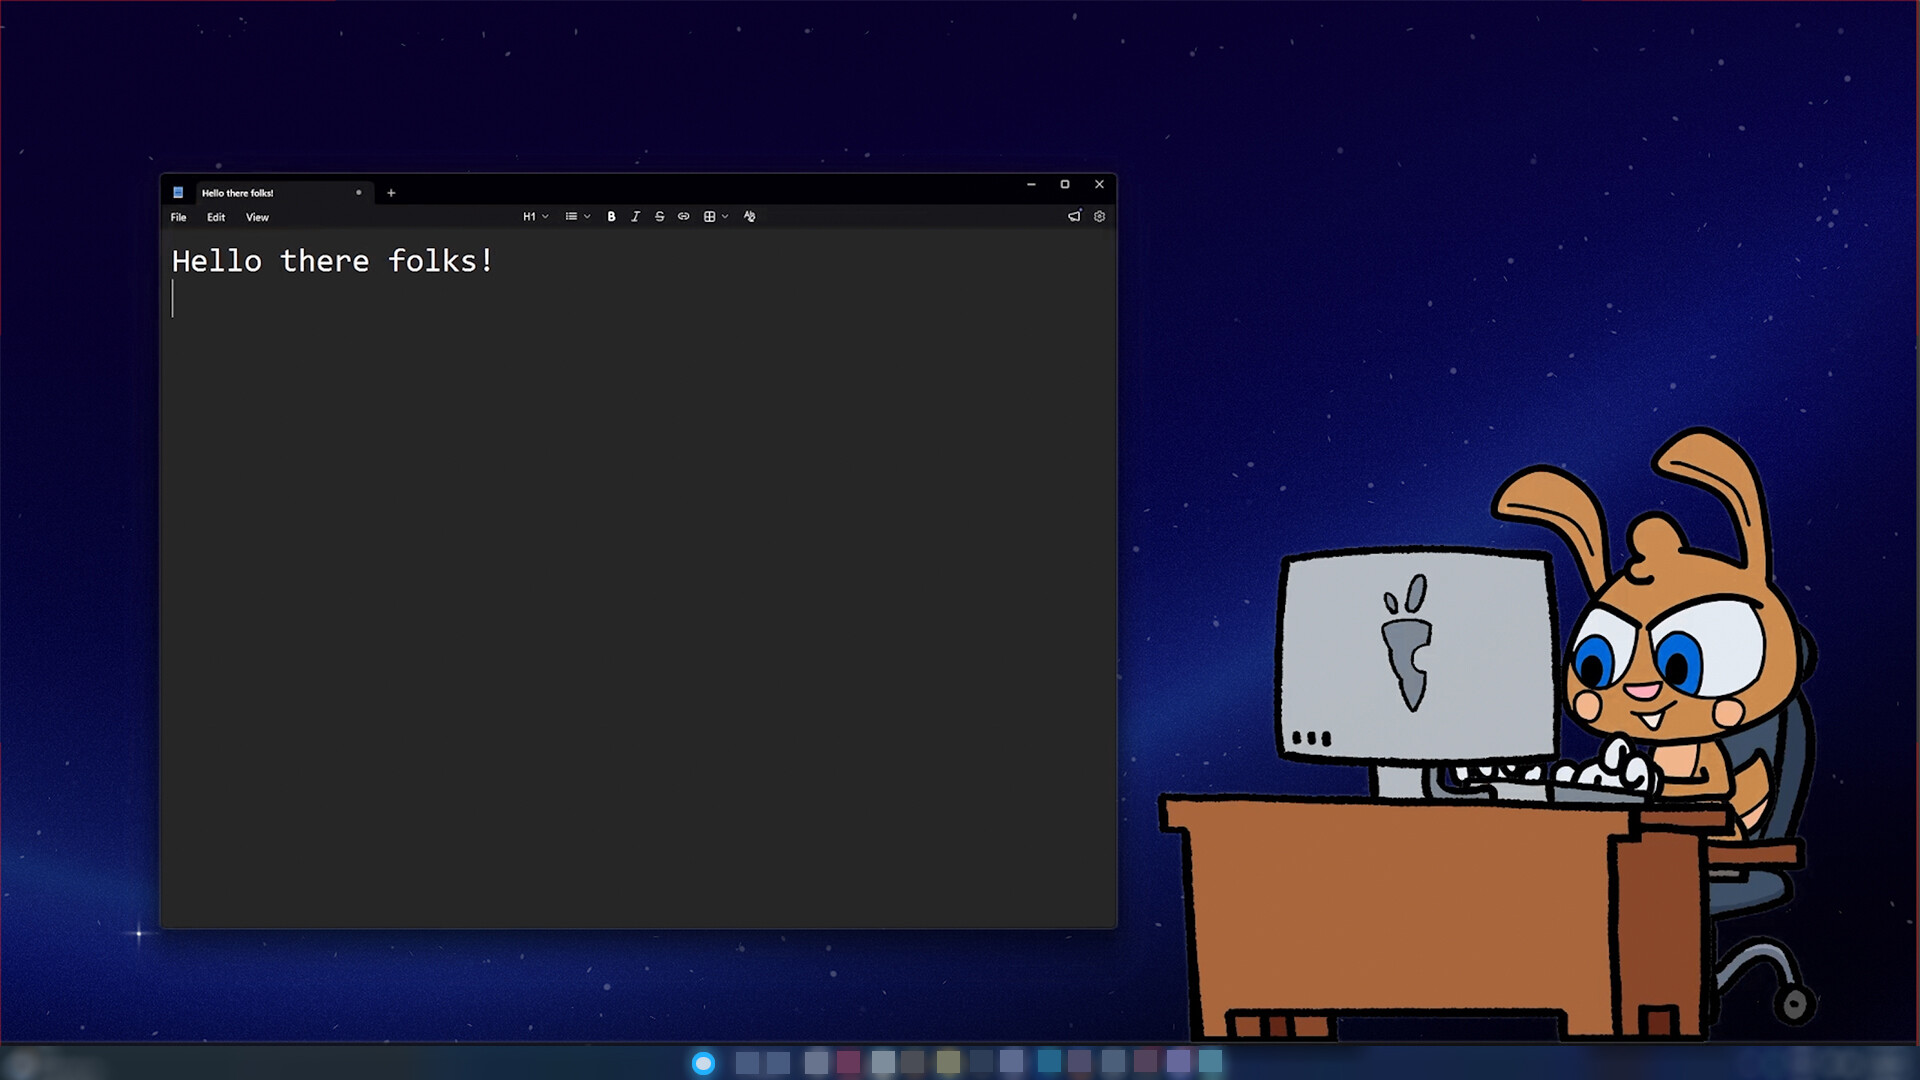The width and height of the screenshot is (1920, 1080).
Task: Open the File menu
Action: point(178,217)
